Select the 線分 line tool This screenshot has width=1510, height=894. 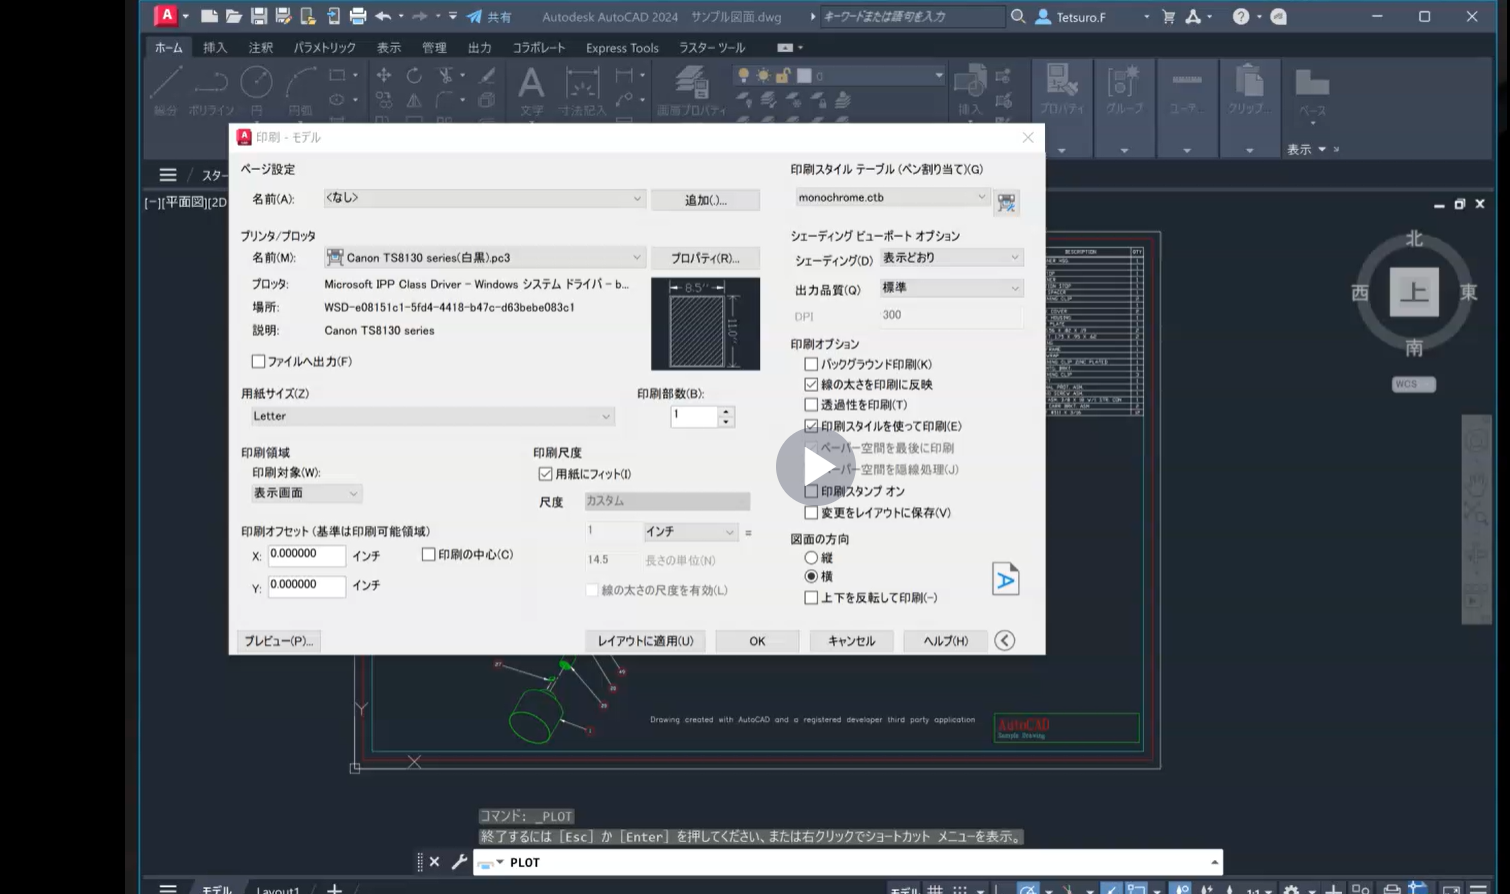(166, 90)
